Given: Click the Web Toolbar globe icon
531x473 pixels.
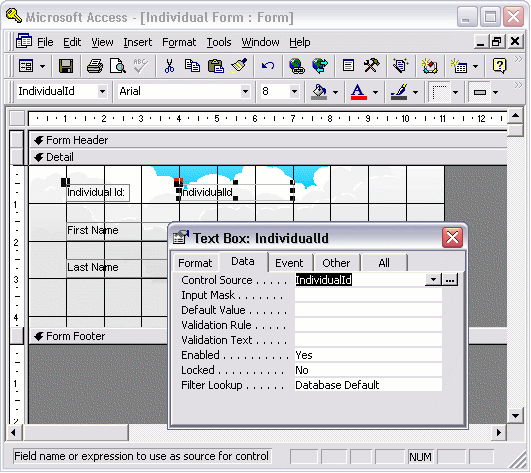Looking at the screenshot, I should (320, 66).
